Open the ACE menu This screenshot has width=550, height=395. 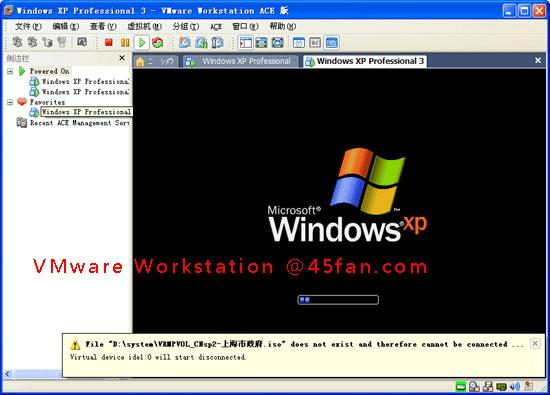(216, 27)
